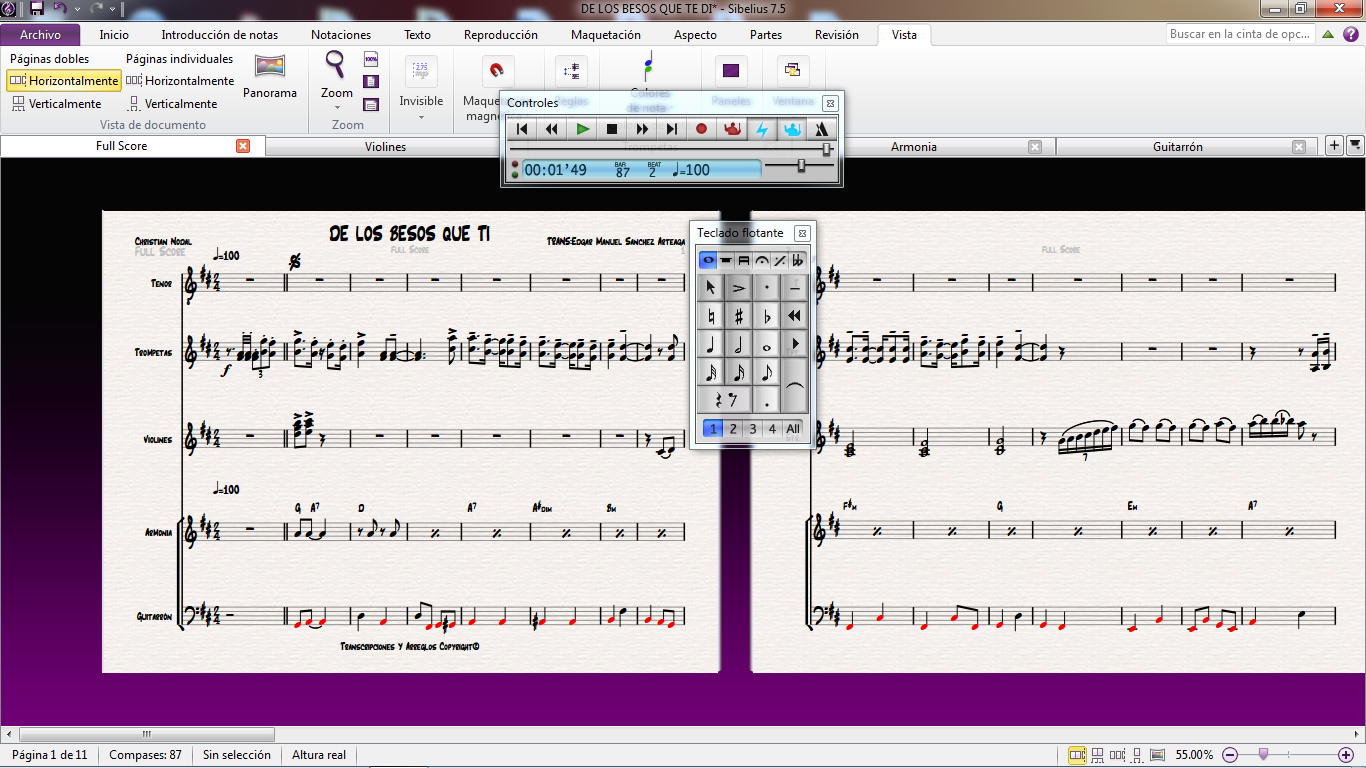
Task: Select the half note on floating keypad
Action: [x=738, y=346]
